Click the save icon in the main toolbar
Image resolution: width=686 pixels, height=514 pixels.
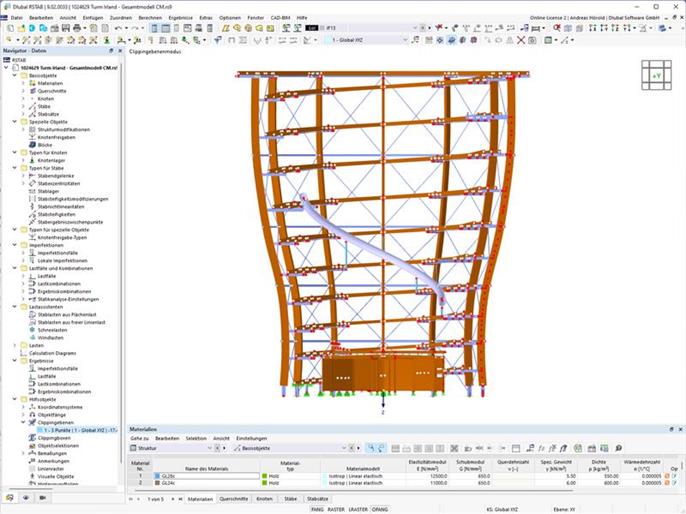pos(66,28)
